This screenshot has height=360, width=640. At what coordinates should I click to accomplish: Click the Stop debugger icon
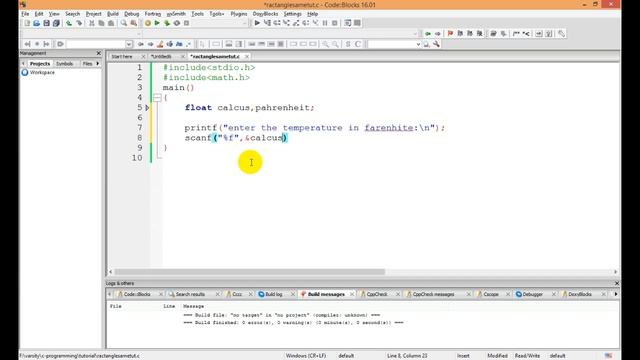coord(335,23)
